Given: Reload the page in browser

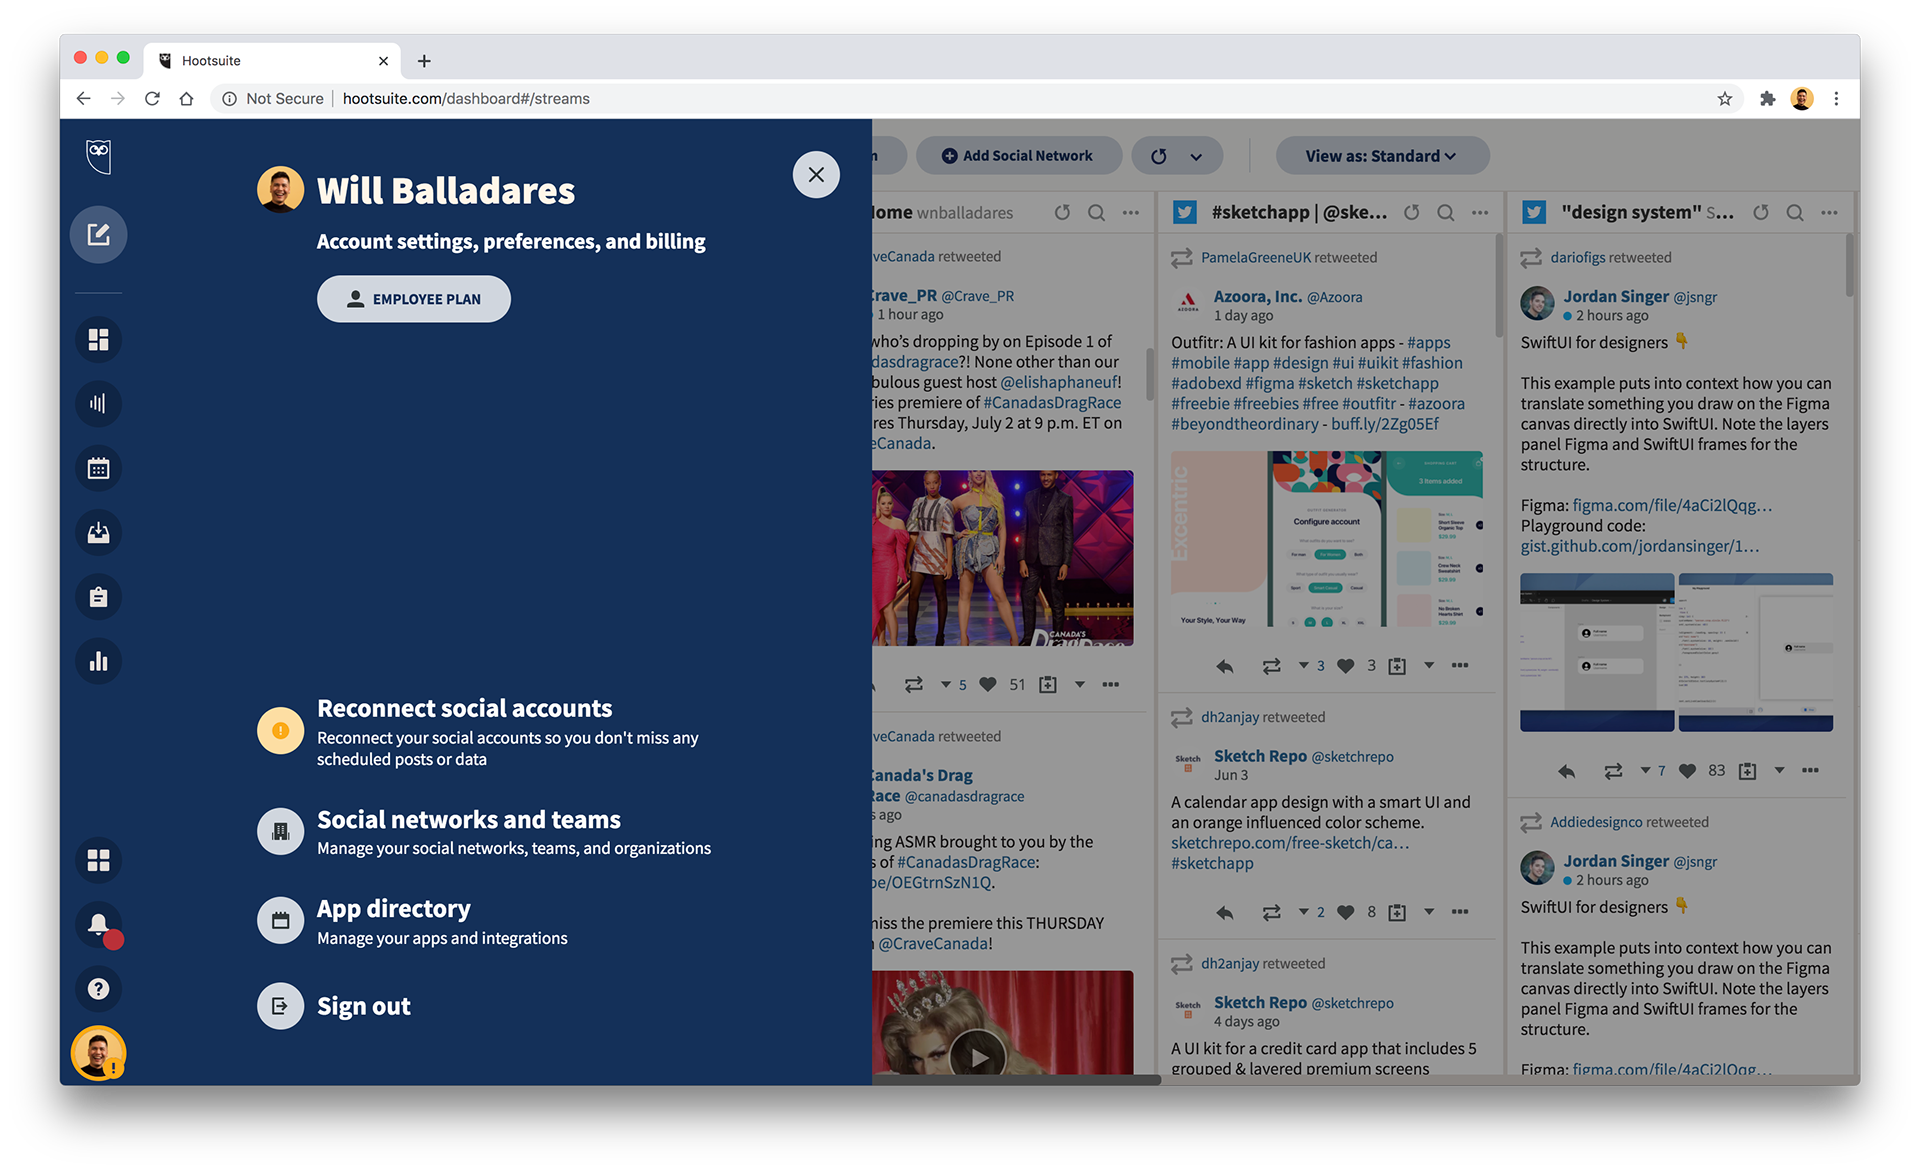Looking at the screenshot, I should [x=152, y=99].
